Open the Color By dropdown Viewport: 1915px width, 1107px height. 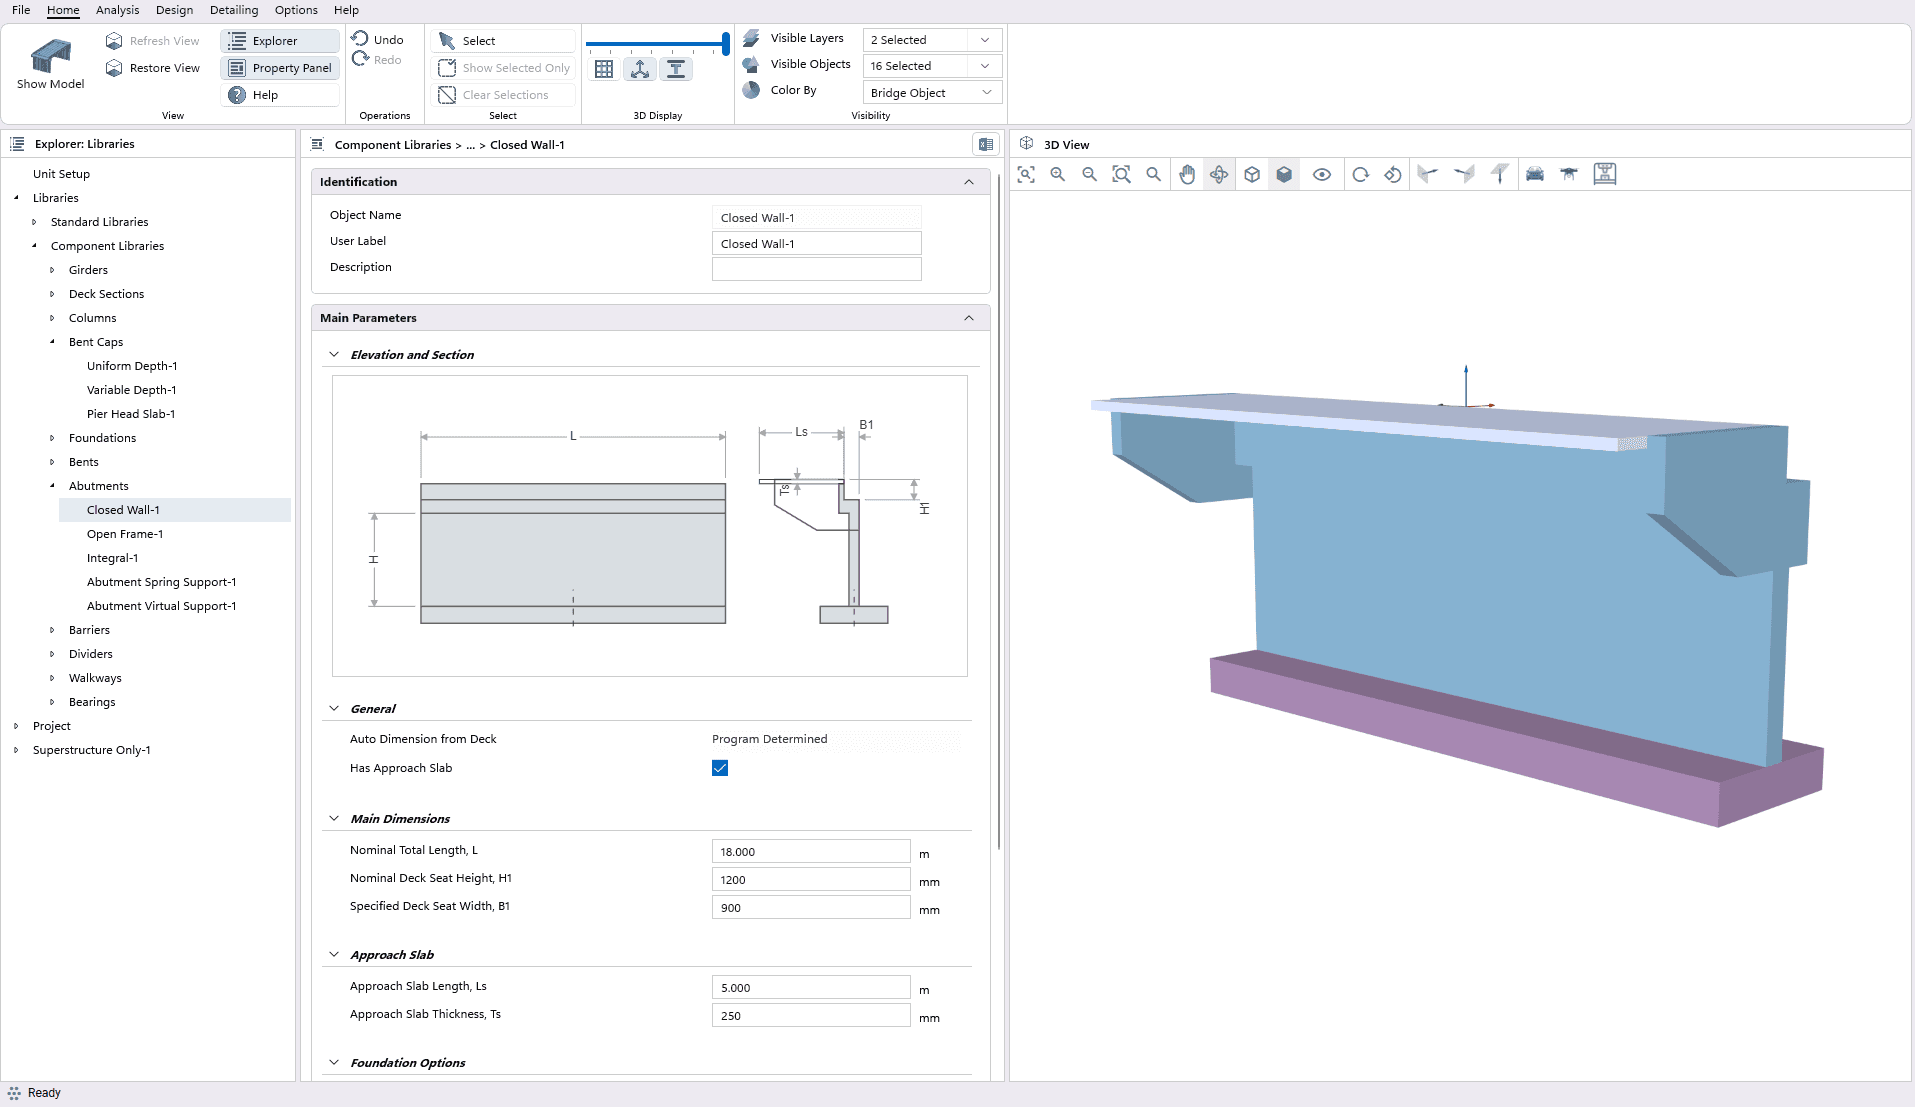931,93
